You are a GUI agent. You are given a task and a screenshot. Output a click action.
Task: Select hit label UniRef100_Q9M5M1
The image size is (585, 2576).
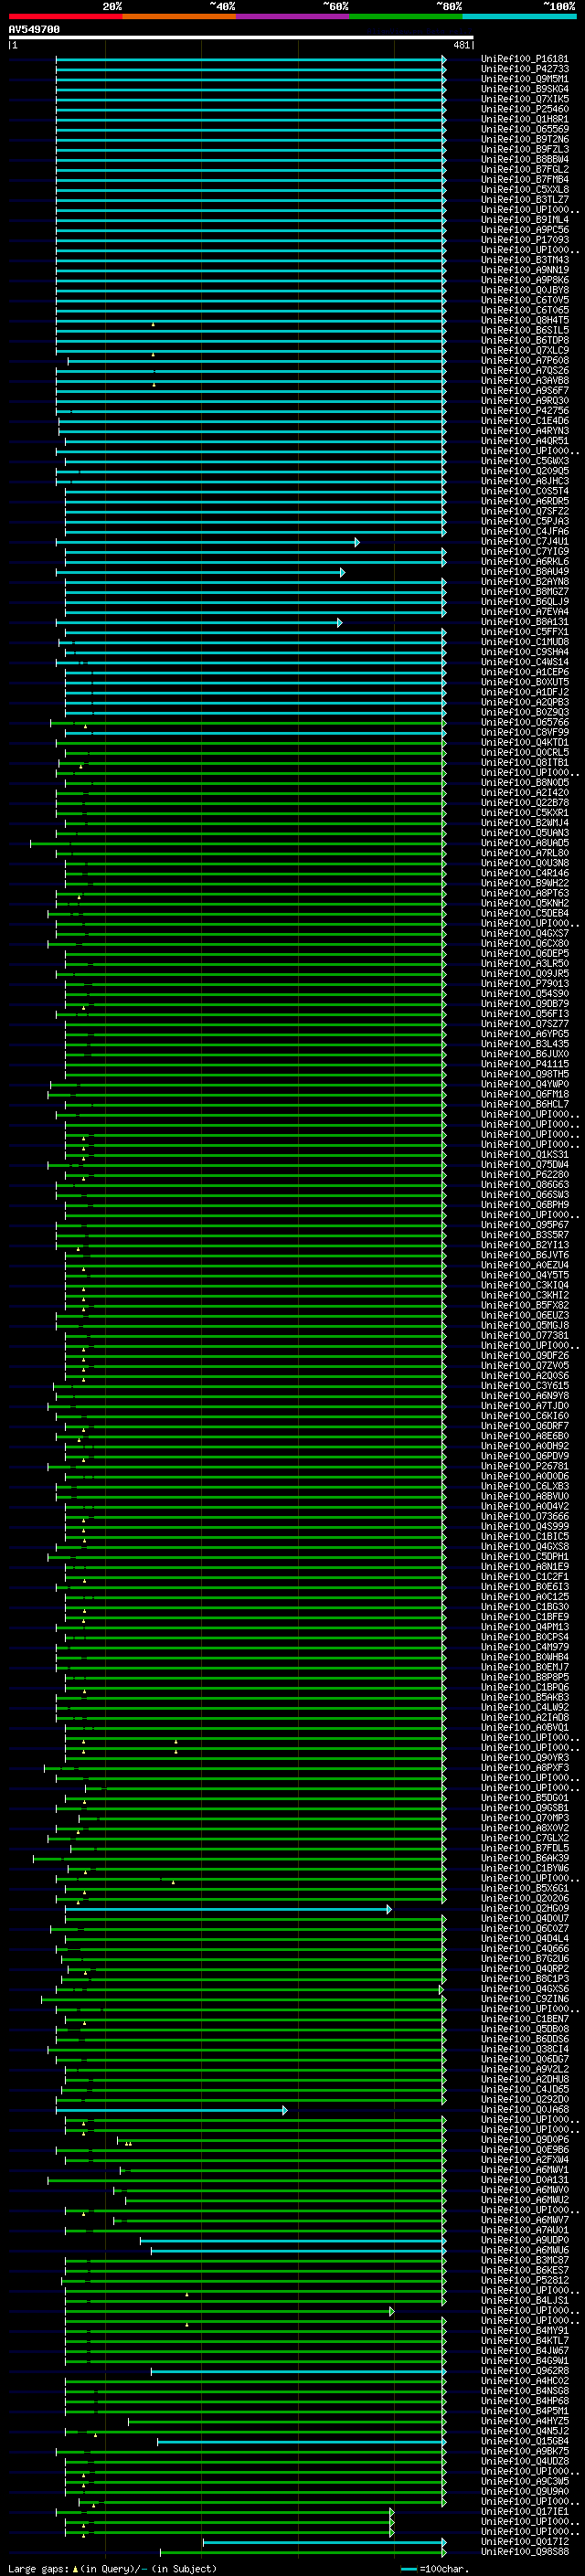[525, 79]
